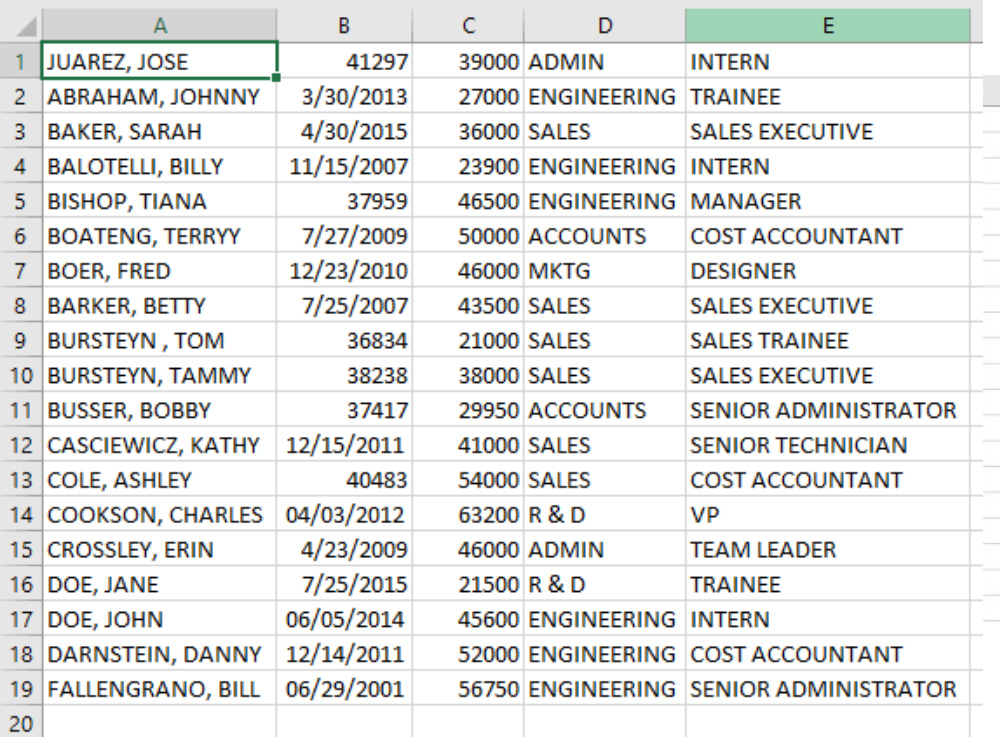Select column D header
Viewport: 1000px width, 750px height.
click(605, 26)
